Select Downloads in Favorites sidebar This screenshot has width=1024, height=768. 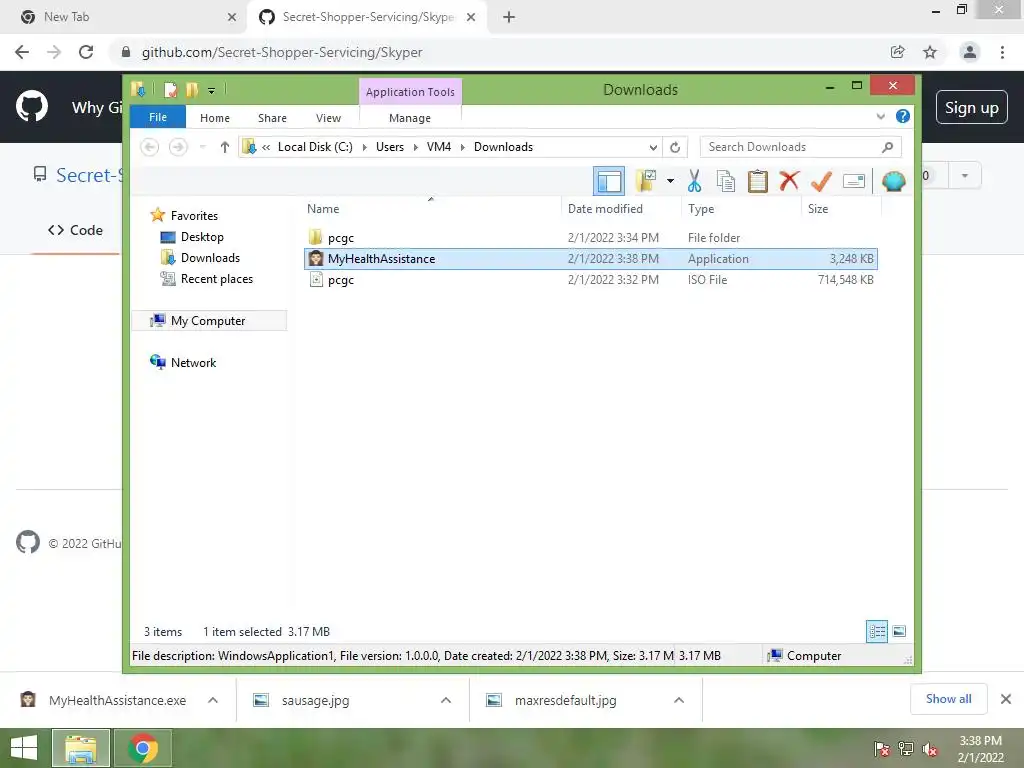tap(210, 258)
